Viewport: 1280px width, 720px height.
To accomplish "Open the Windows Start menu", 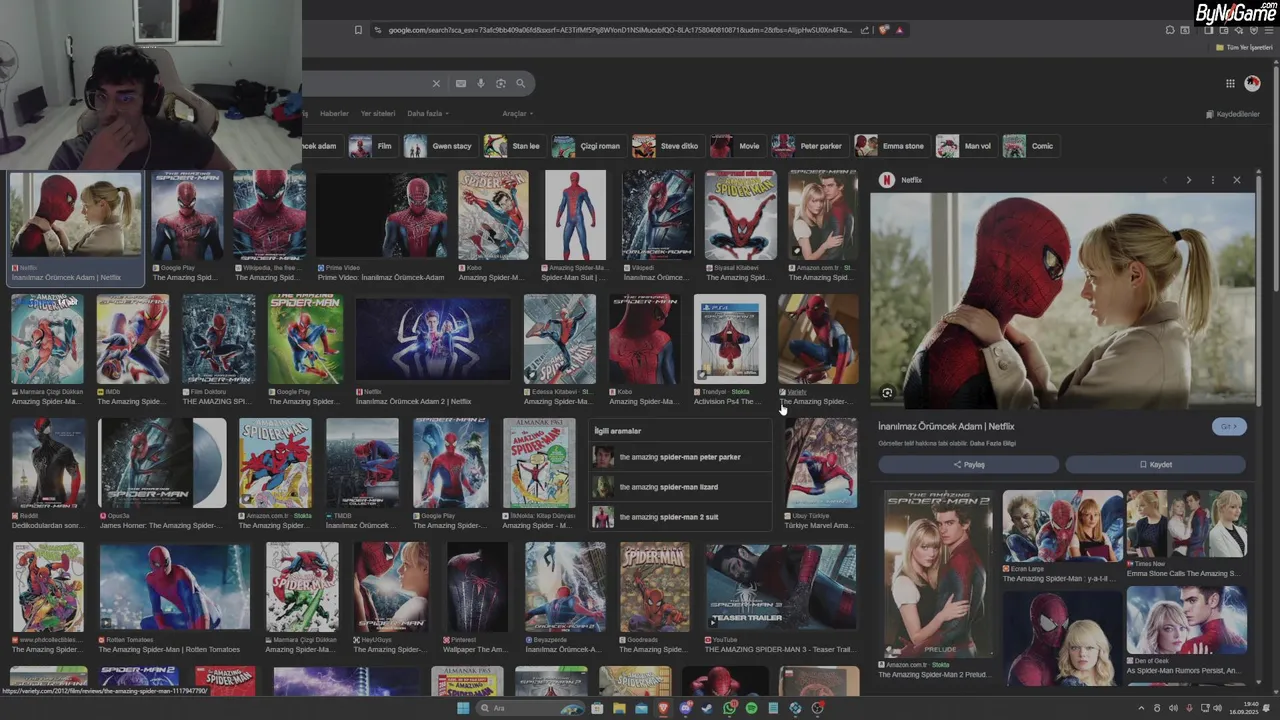I will click(x=463, y=708).
